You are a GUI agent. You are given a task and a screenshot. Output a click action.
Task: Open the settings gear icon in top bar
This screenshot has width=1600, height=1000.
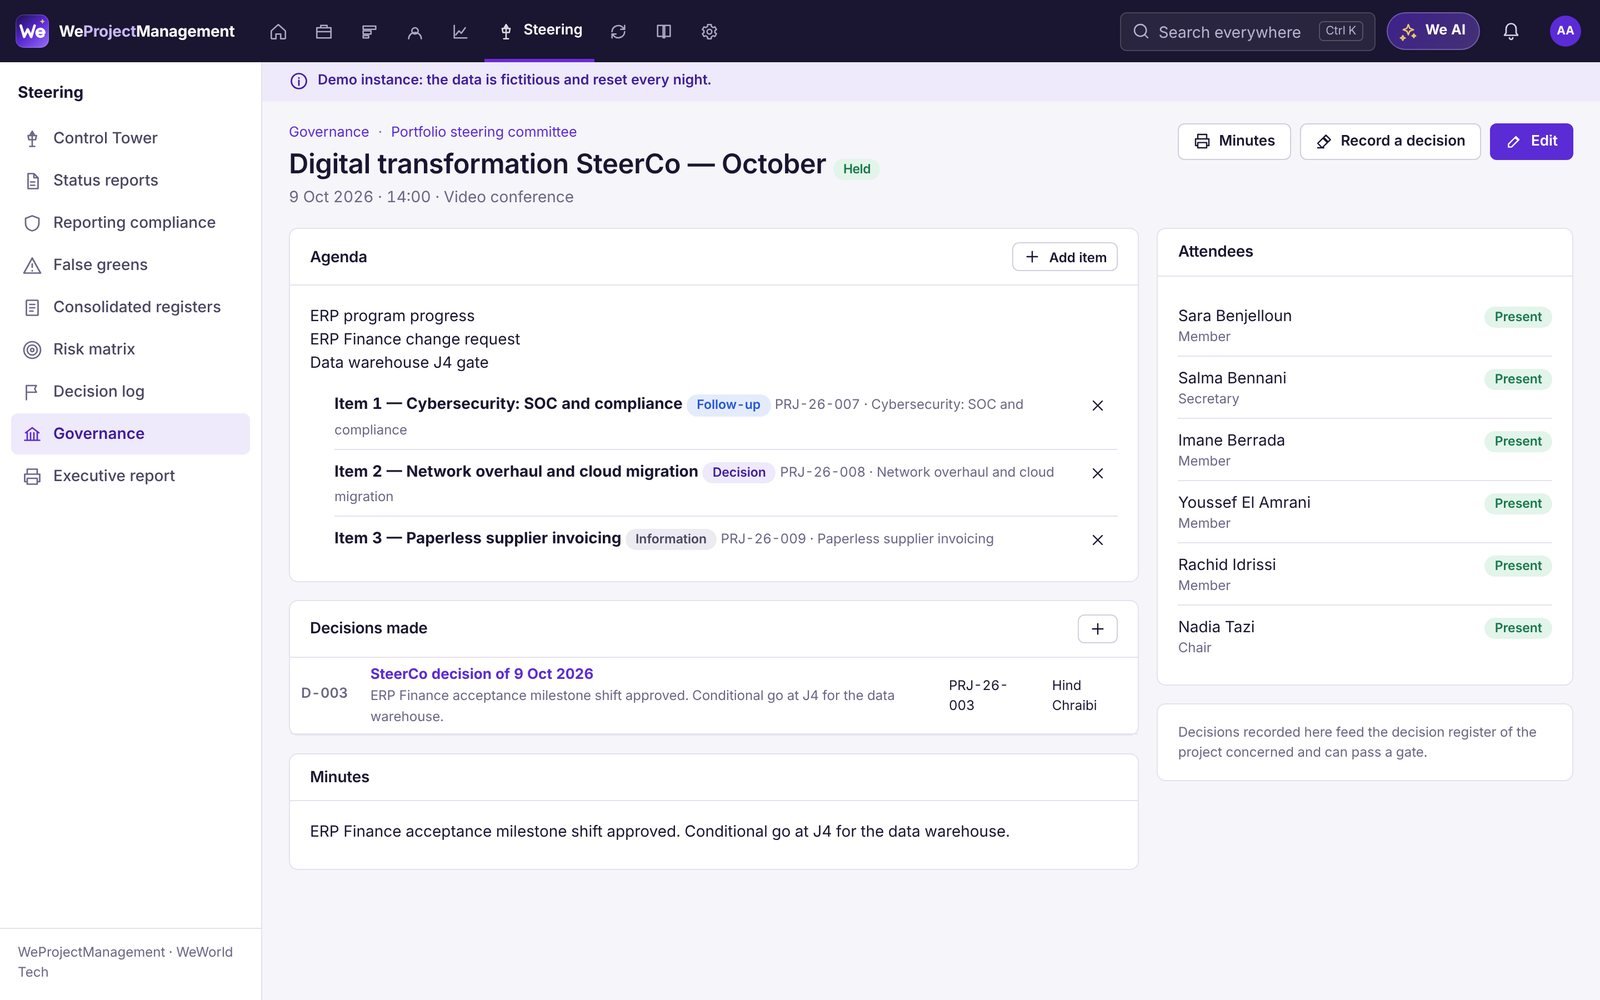[x=709, y=31]
